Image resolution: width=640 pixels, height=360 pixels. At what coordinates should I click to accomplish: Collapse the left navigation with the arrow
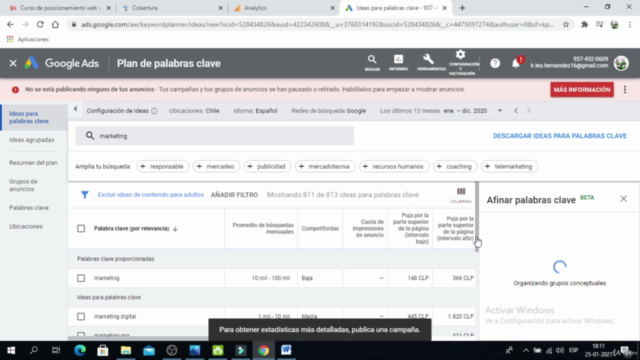pos(76,109)
